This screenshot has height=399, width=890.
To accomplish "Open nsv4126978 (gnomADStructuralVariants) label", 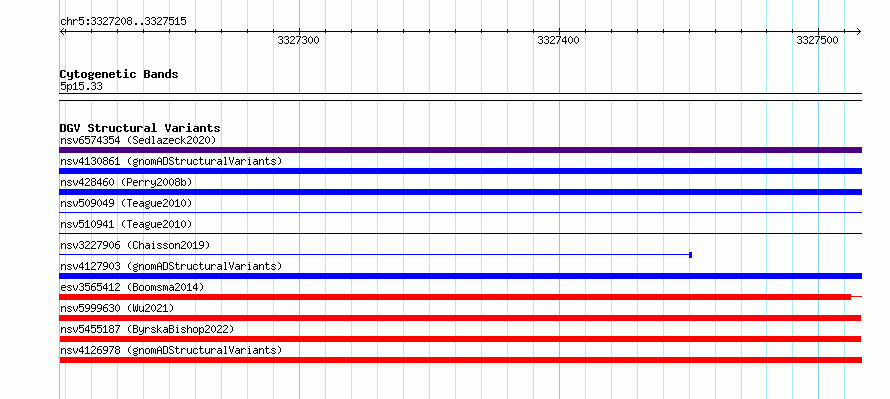I will tap(171, 350).
